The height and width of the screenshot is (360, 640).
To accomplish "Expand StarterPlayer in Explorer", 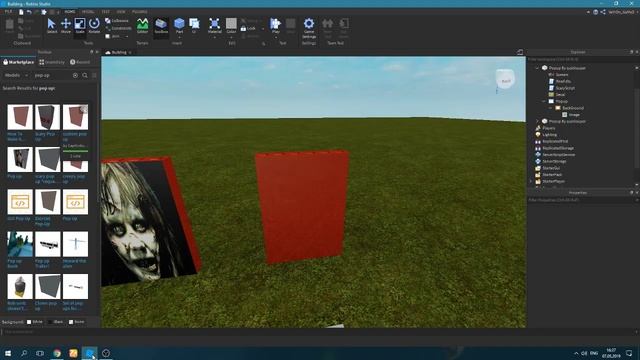I will pyautogui.click(x=531, y=181).
